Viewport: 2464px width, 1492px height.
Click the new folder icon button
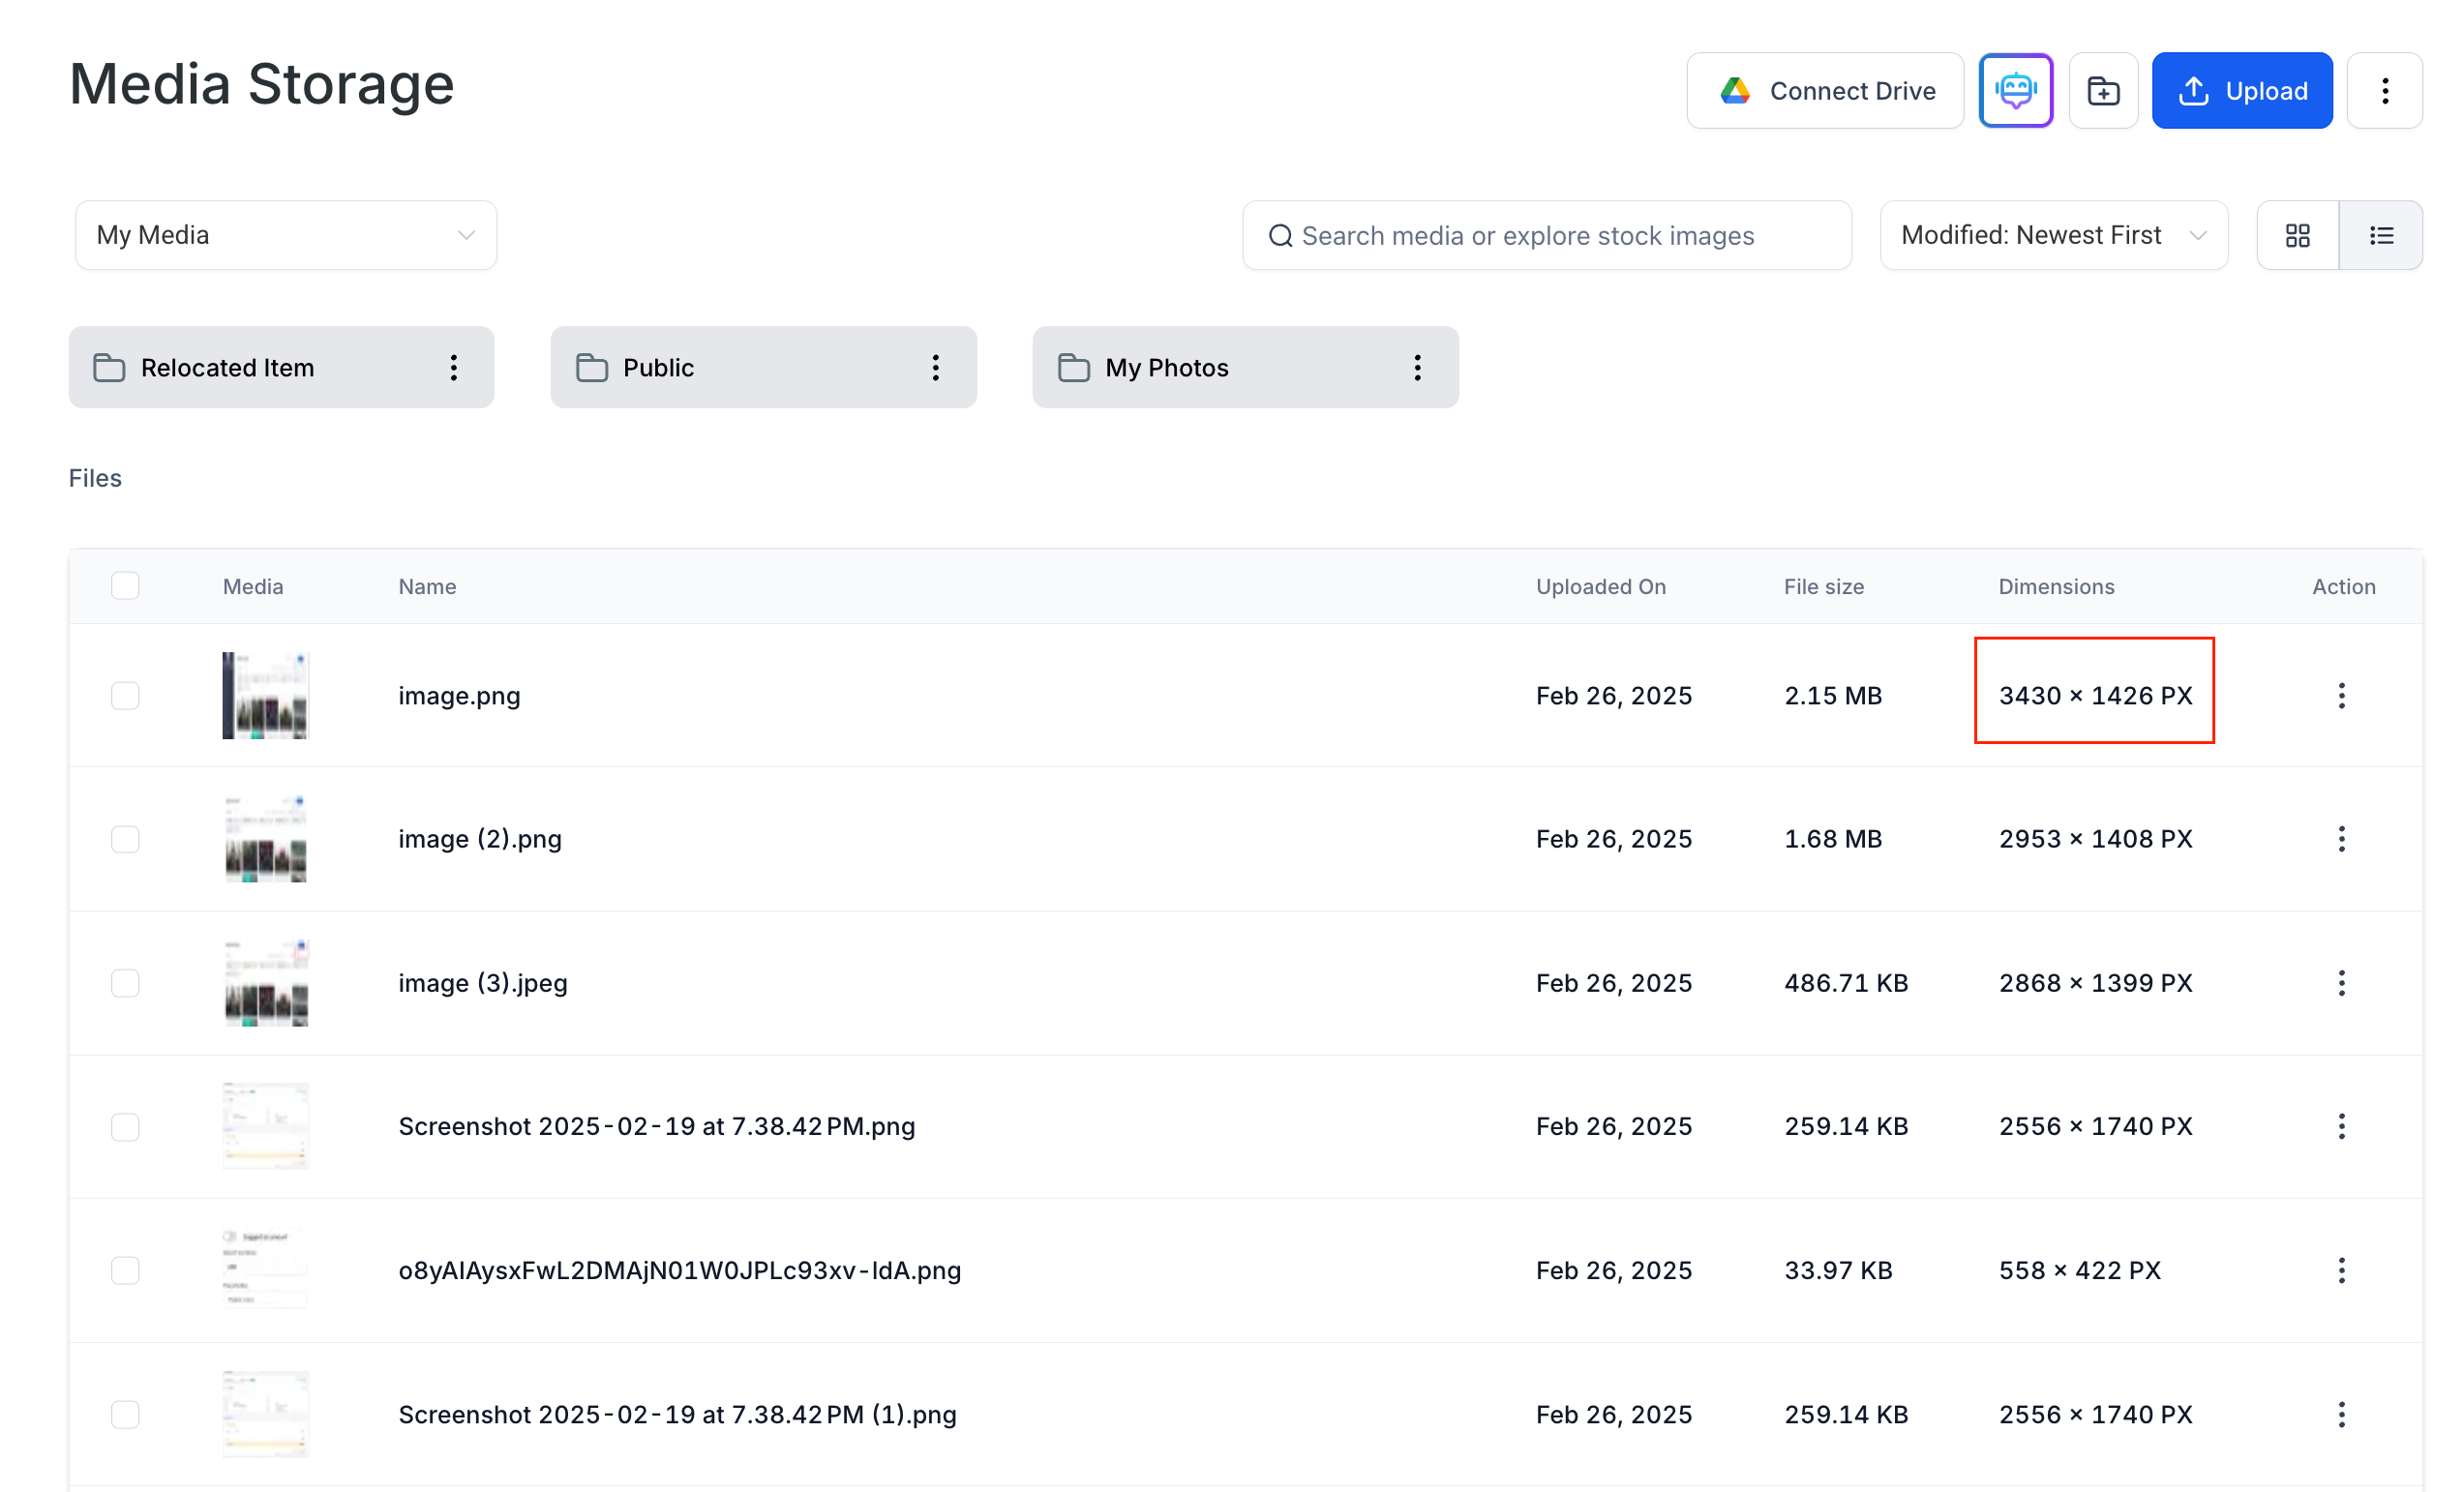click(2103, 91)
